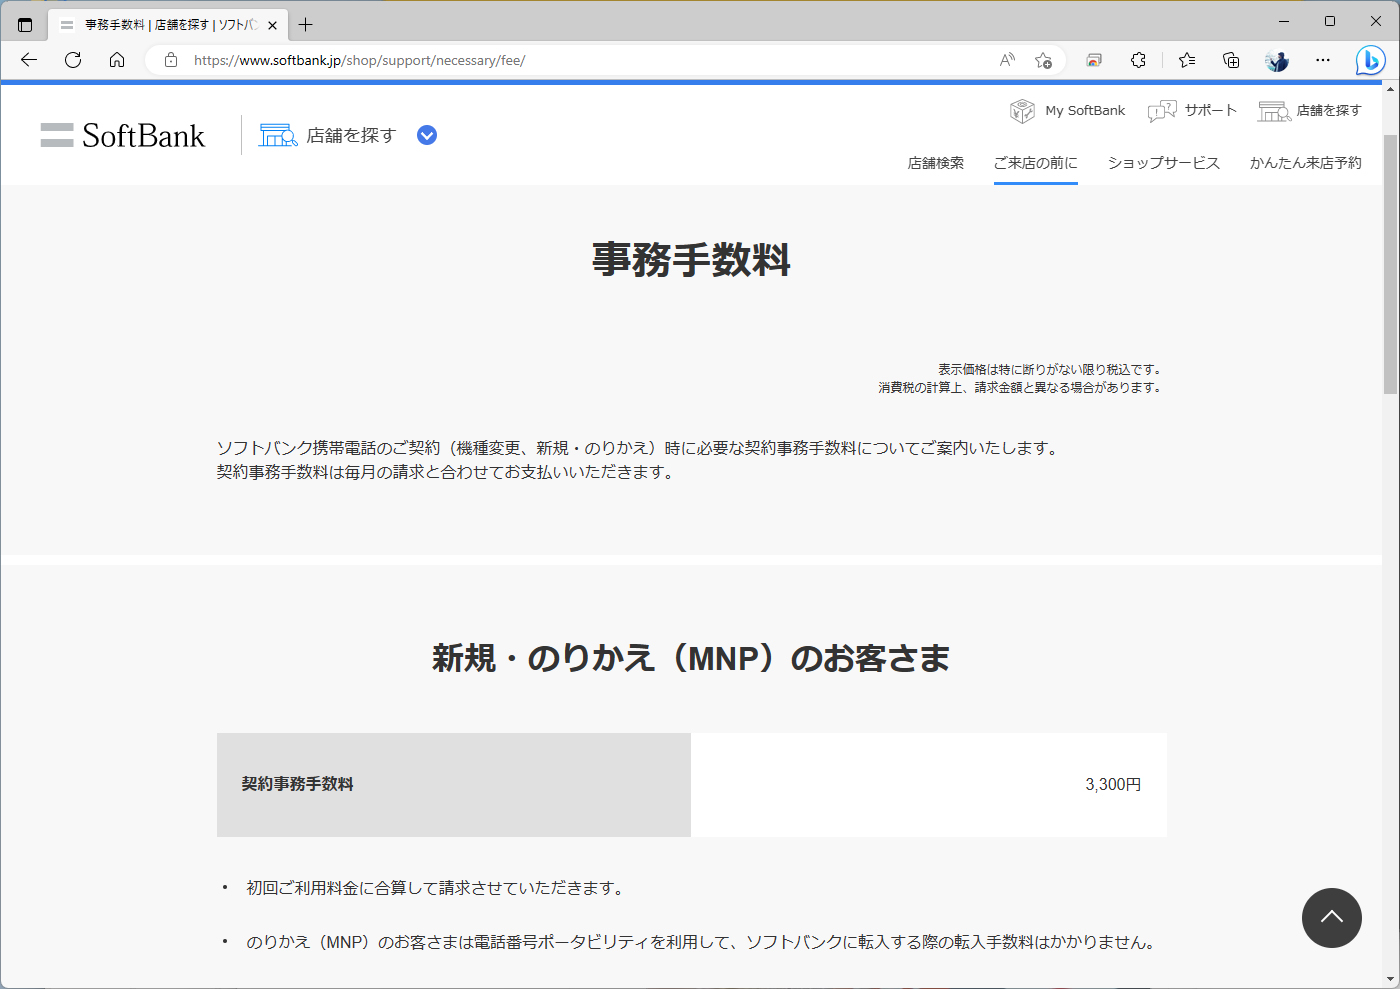
Task: Click the vertical scrollbar thumb
Action: (1390, 263)
